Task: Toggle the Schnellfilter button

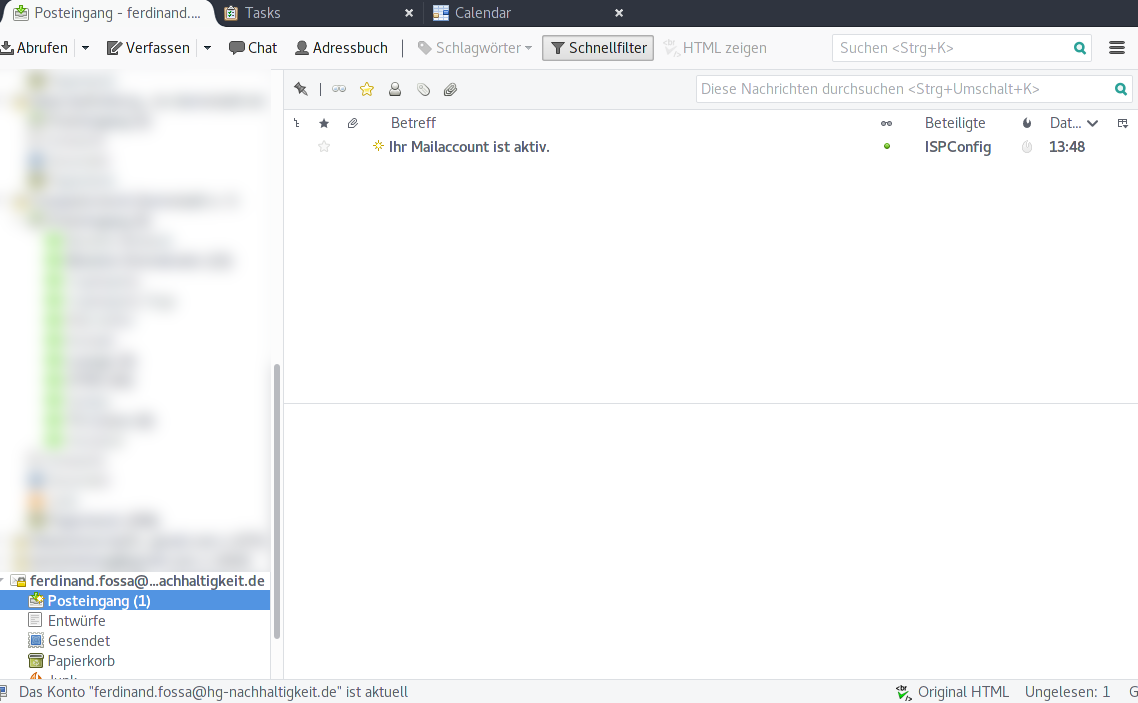Action: (598, 48)
